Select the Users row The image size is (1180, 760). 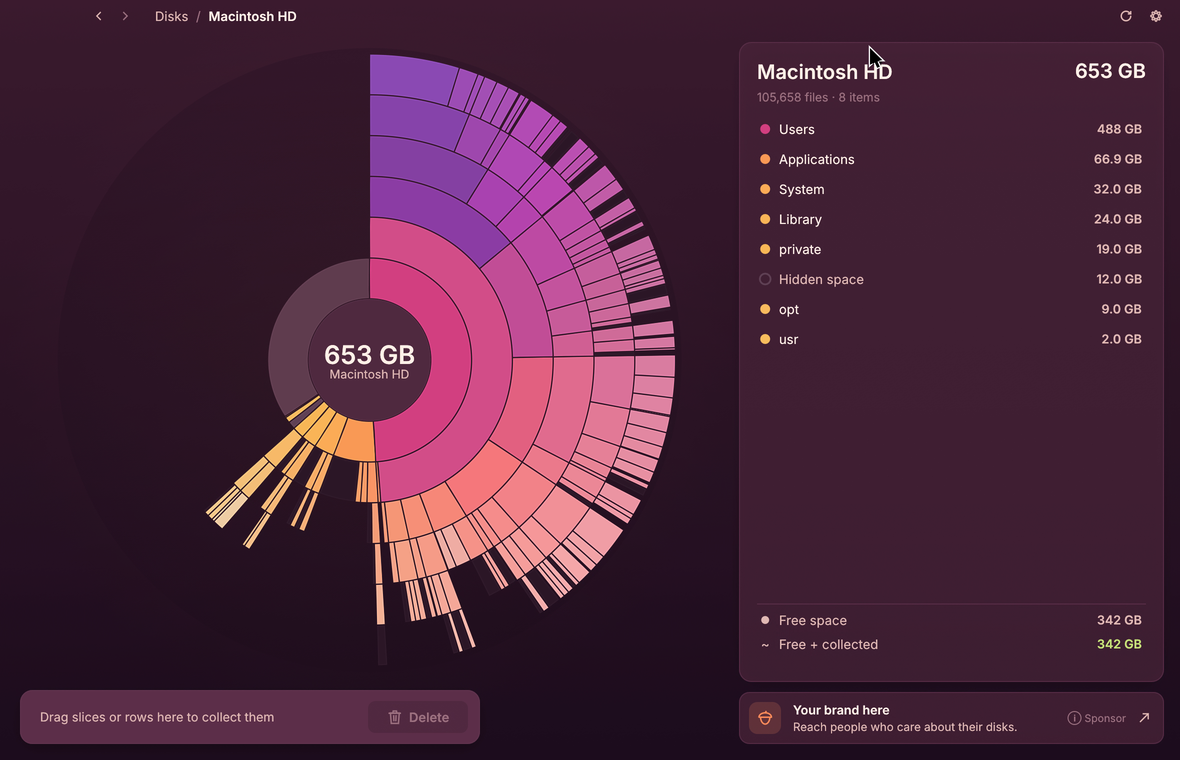951,129
